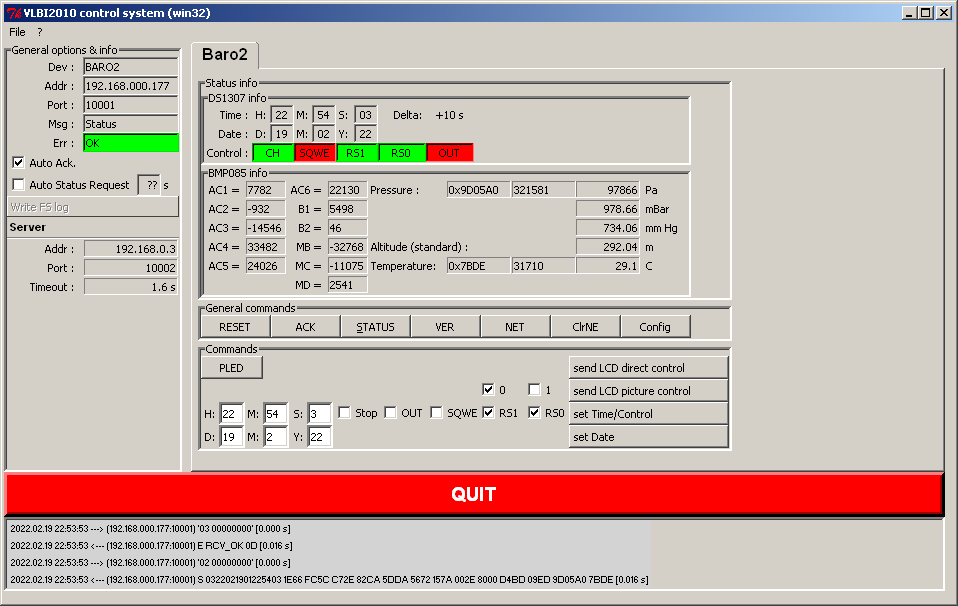Image resolution: width=958 pixels, height=606 pixels.
Task: Toggle the Auto Ack. checkbox
Action: [x=18, y=162]
